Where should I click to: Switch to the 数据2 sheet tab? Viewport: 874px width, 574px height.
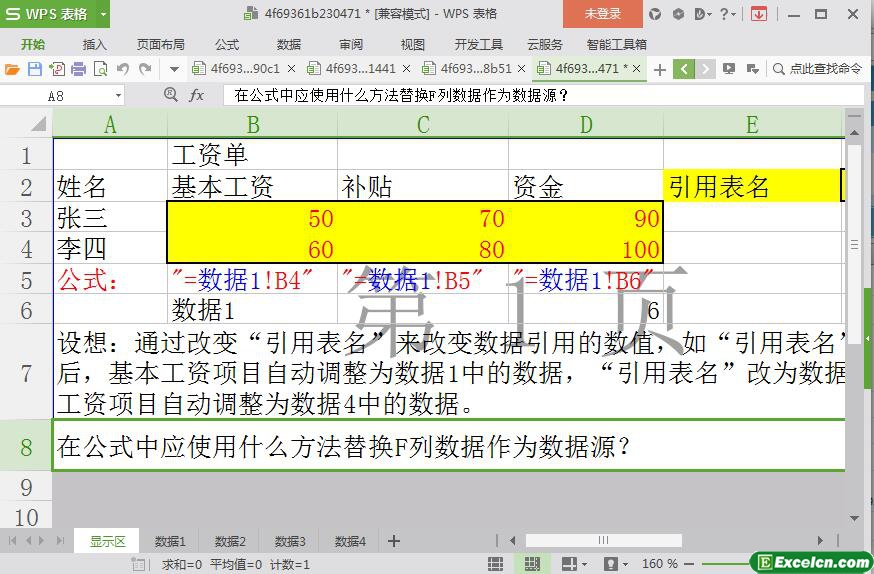[230, 541]
